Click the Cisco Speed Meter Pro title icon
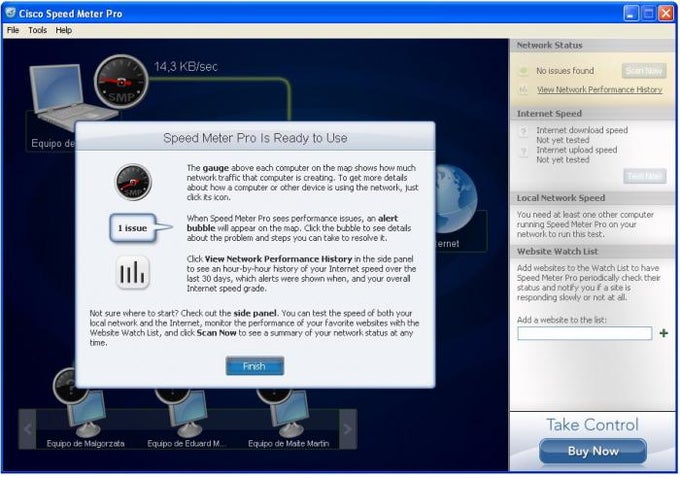This screenshot has width=680, height=478. click(10, 13)
